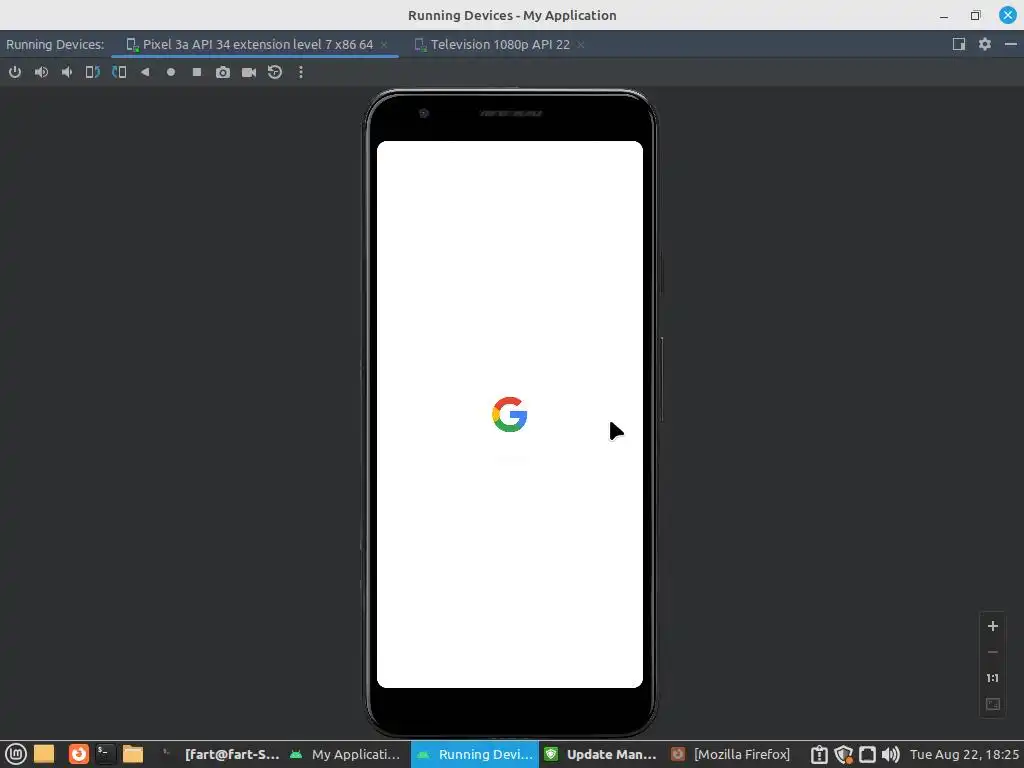Zoom out on the emulator display

point(993,652)
